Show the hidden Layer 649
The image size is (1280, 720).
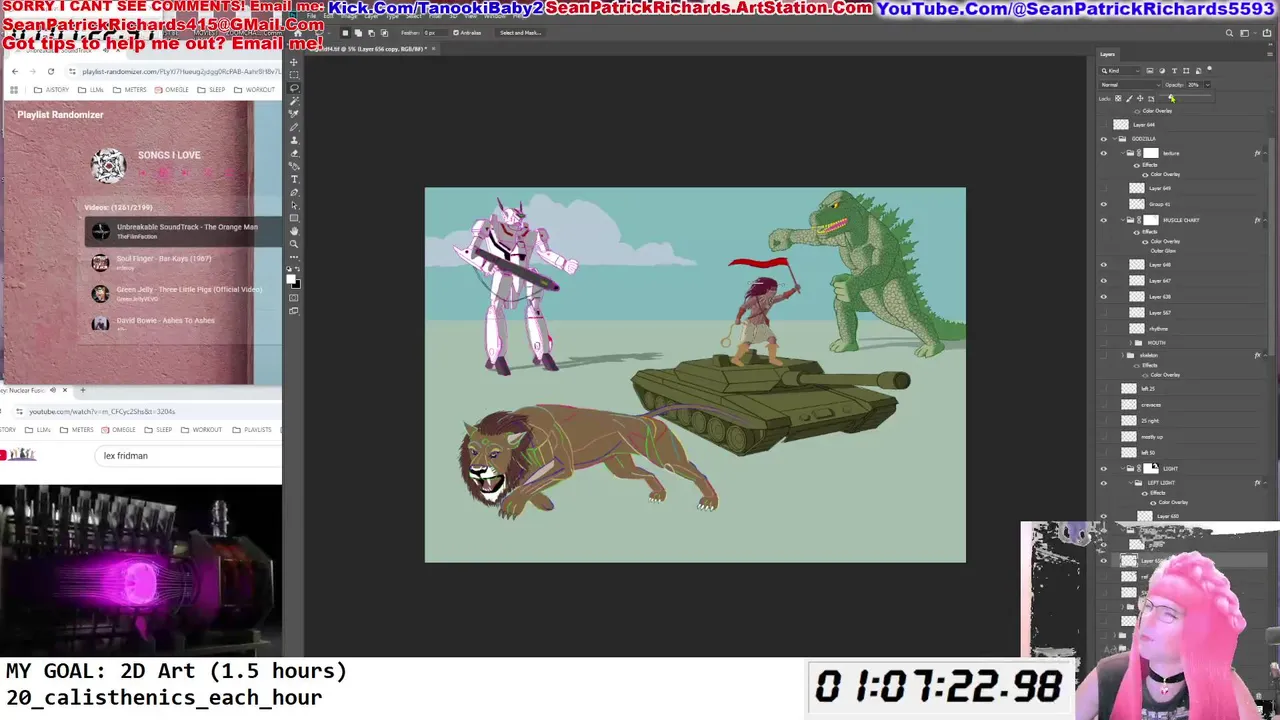coord(1104,188)
